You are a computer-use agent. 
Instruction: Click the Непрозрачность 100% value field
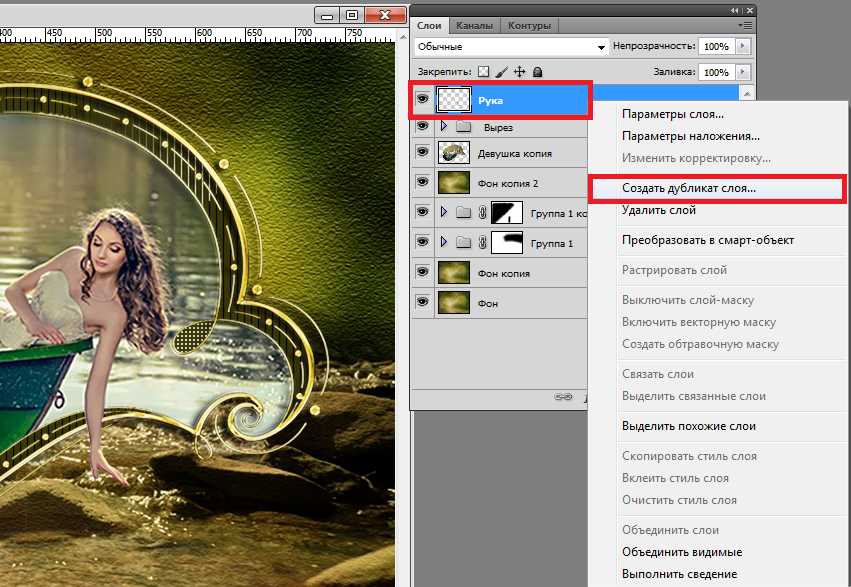[716, 47]
